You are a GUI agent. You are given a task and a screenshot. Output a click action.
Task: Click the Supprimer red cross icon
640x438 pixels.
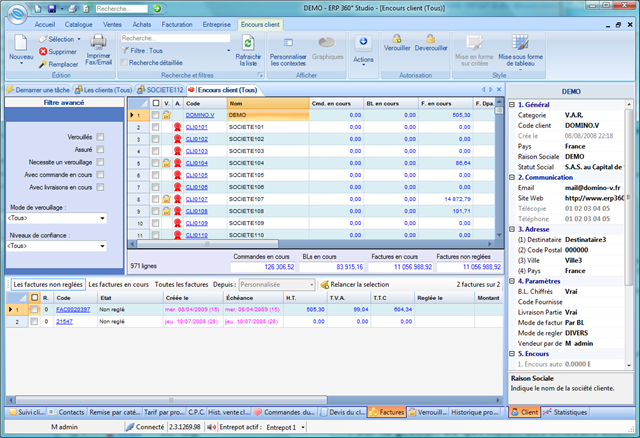(43, 52)
